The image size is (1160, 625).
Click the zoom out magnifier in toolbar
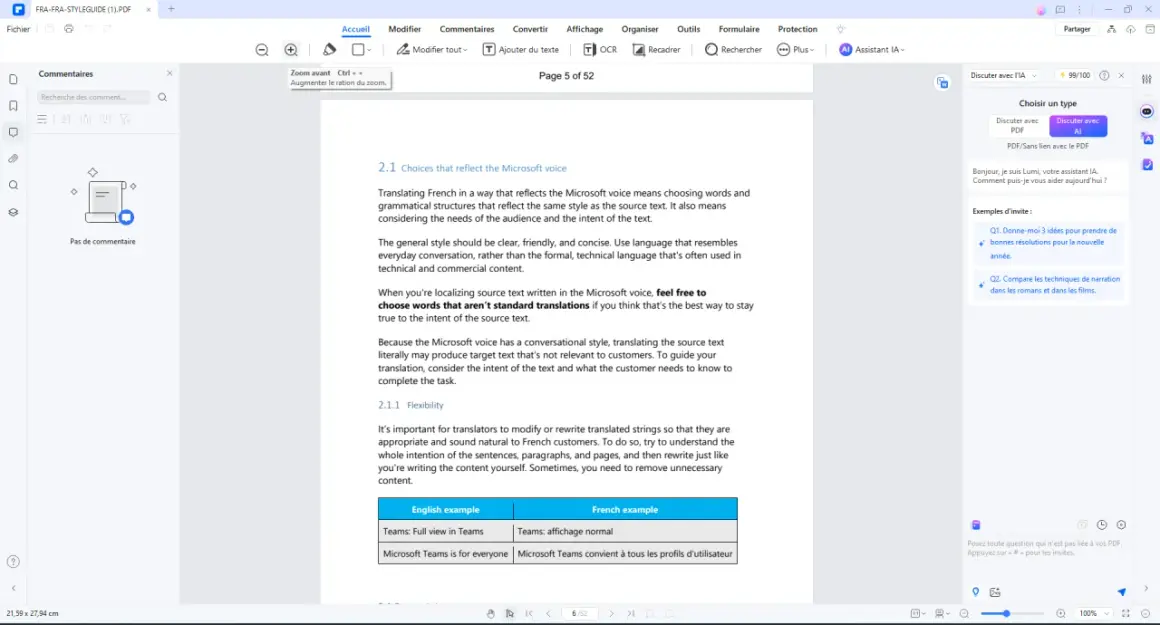(x=262, y=50)
